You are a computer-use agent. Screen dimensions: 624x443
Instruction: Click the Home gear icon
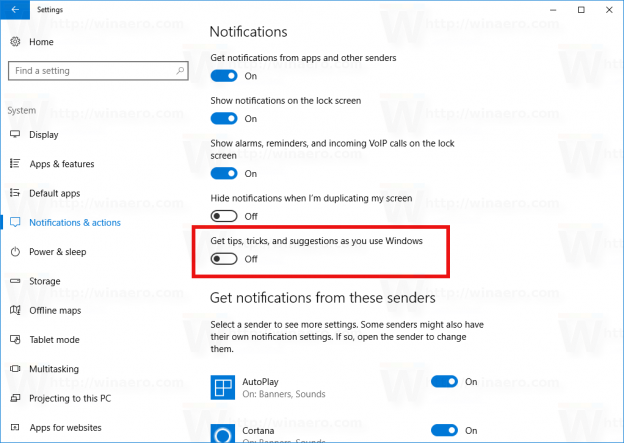click(x=15, y=41)
